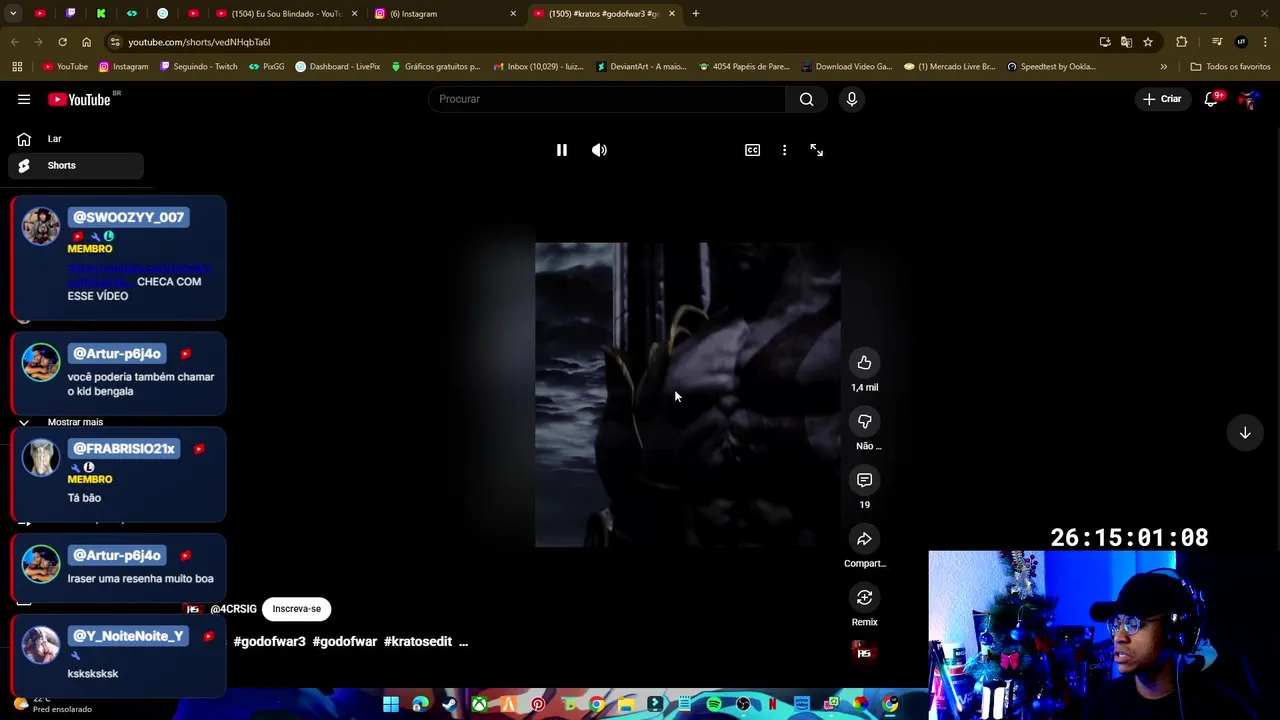Open media controls in Chrome toolbar
The image size is (1280, 720).
click(x=1217, y=42)
